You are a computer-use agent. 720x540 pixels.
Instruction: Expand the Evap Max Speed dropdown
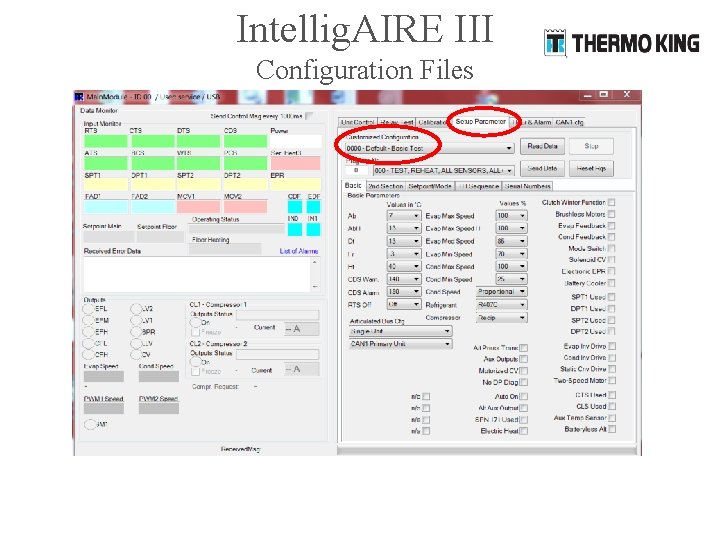511,216
